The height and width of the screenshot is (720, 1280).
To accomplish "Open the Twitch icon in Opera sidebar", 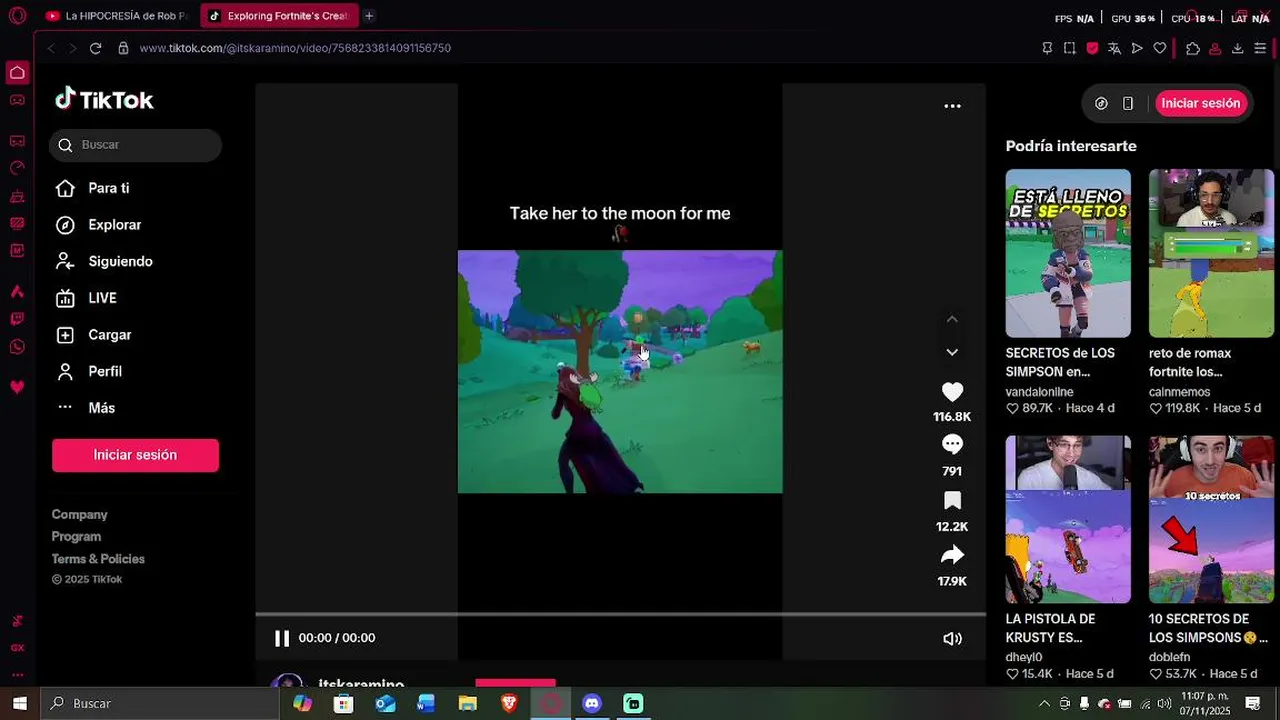I will click(x=17, y=319).
